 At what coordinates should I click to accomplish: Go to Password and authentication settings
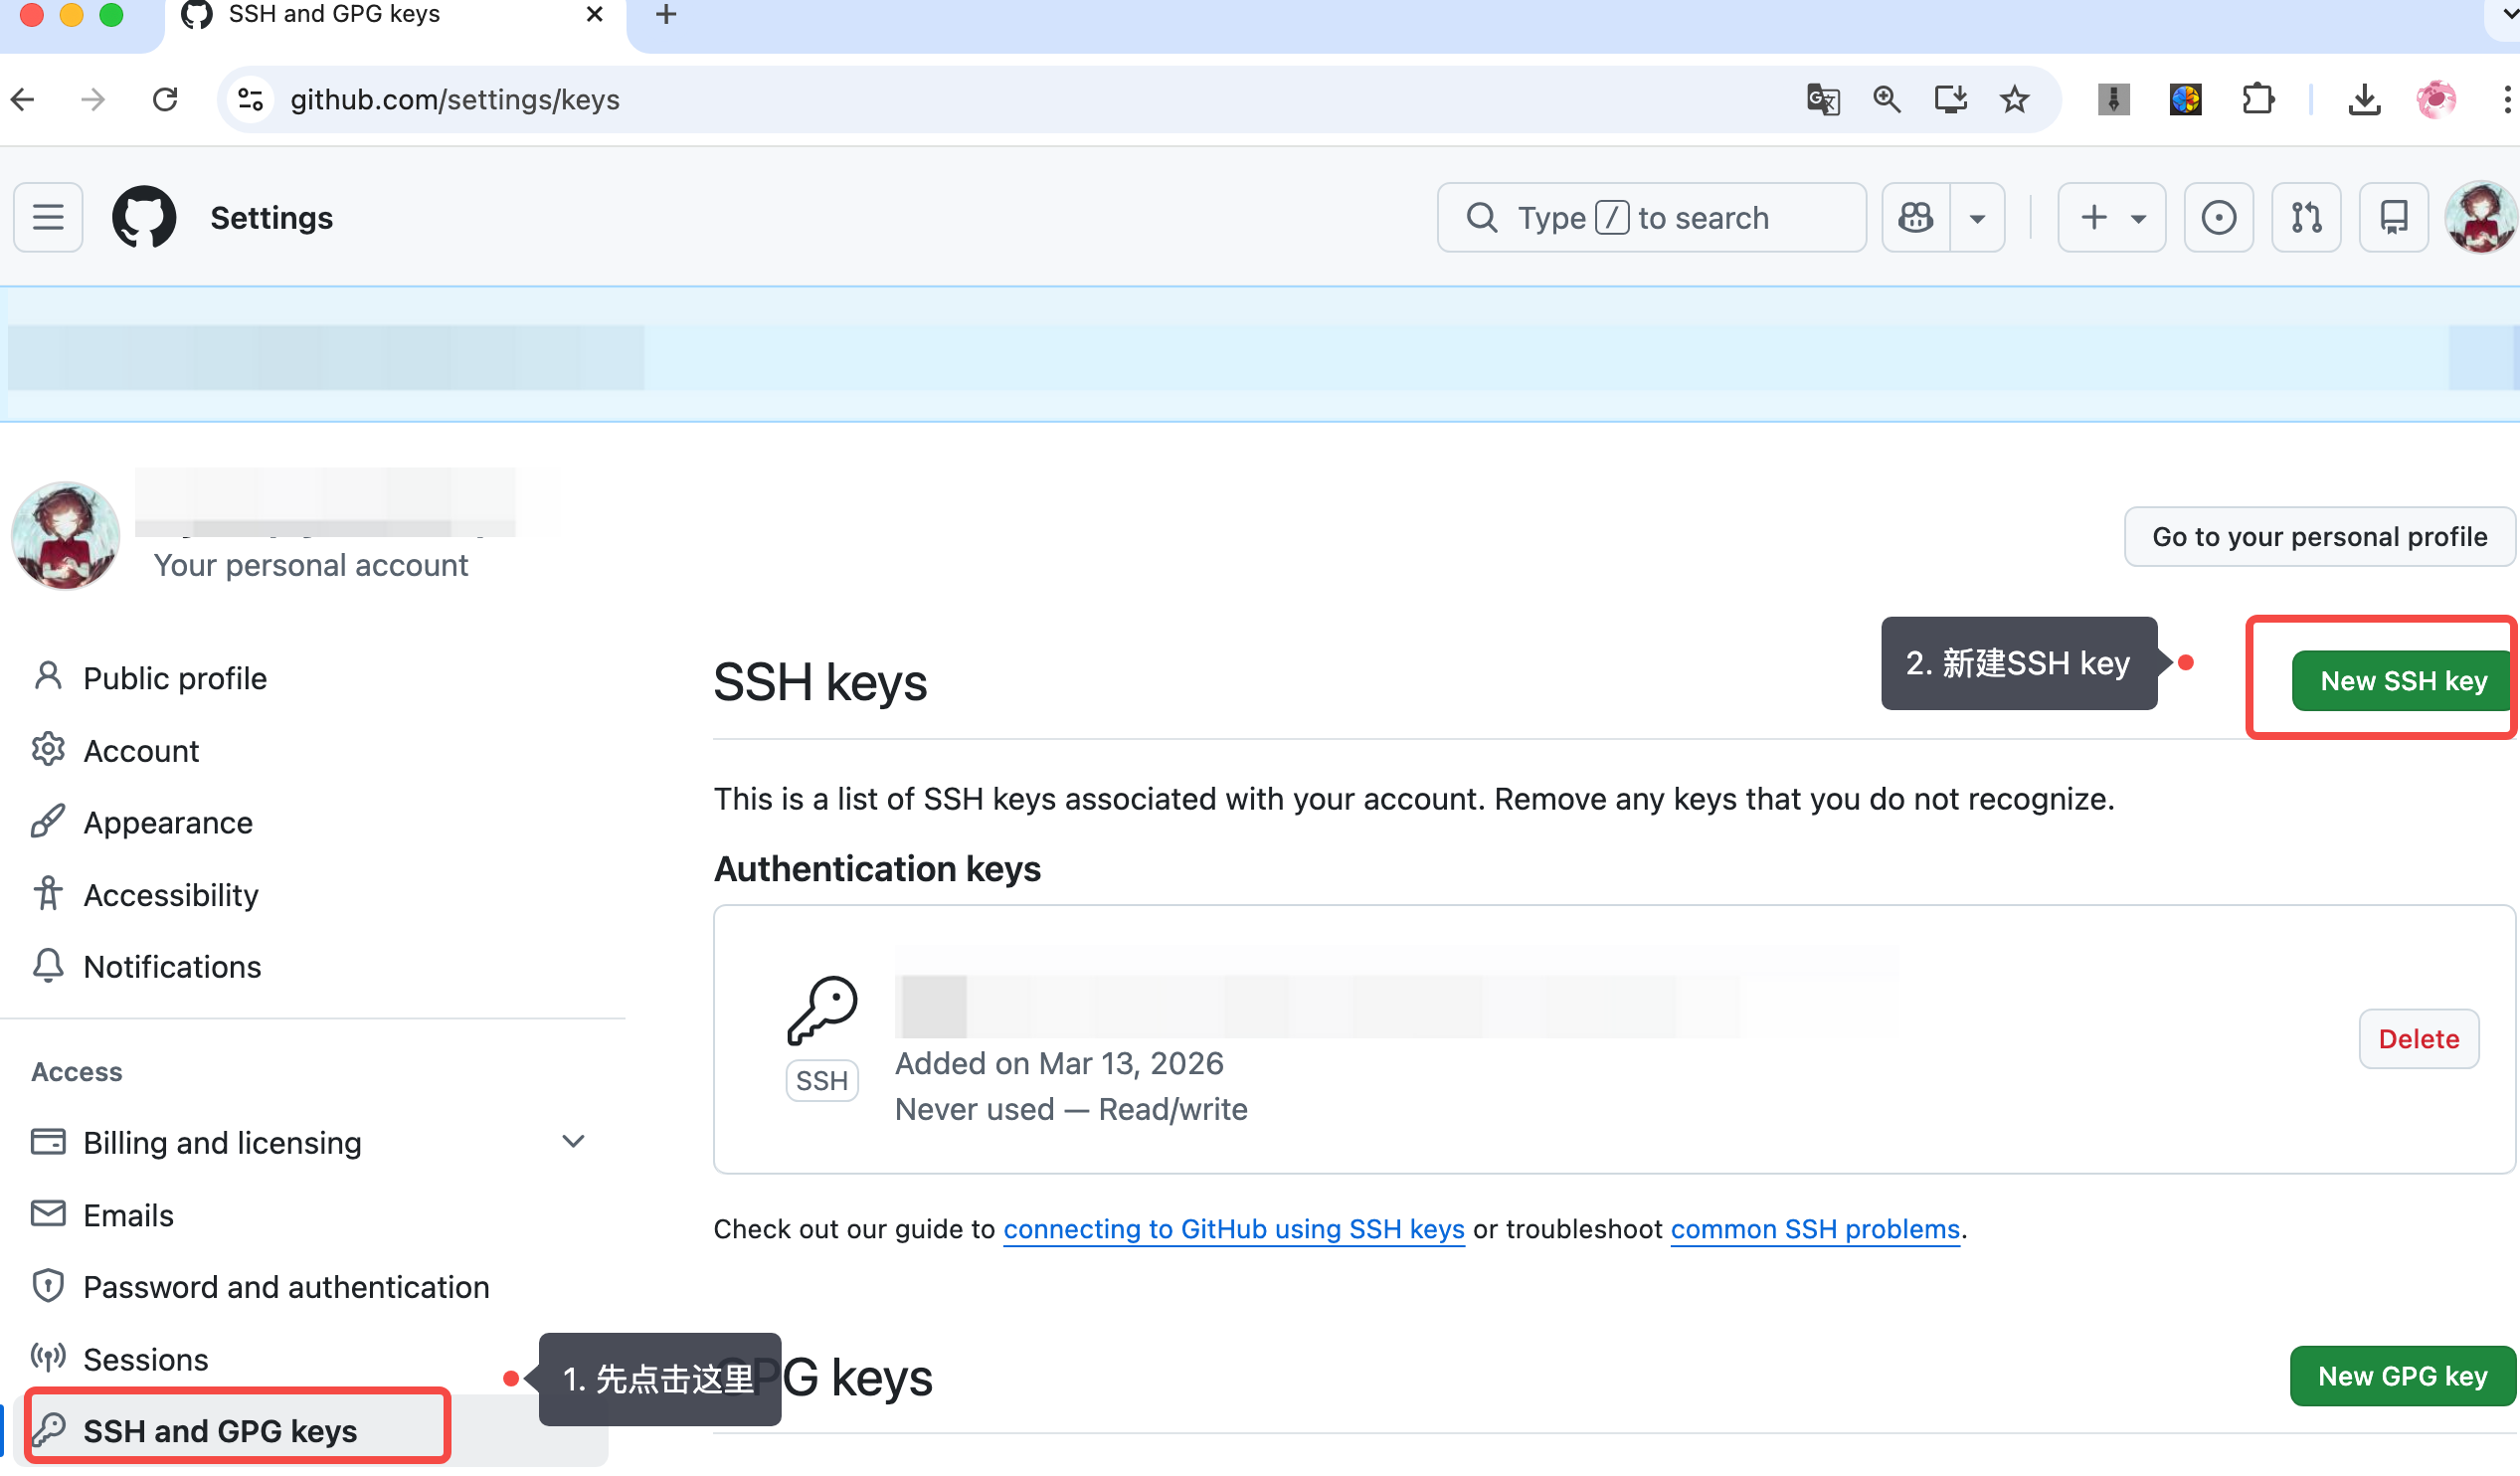tap(286, 1287)
